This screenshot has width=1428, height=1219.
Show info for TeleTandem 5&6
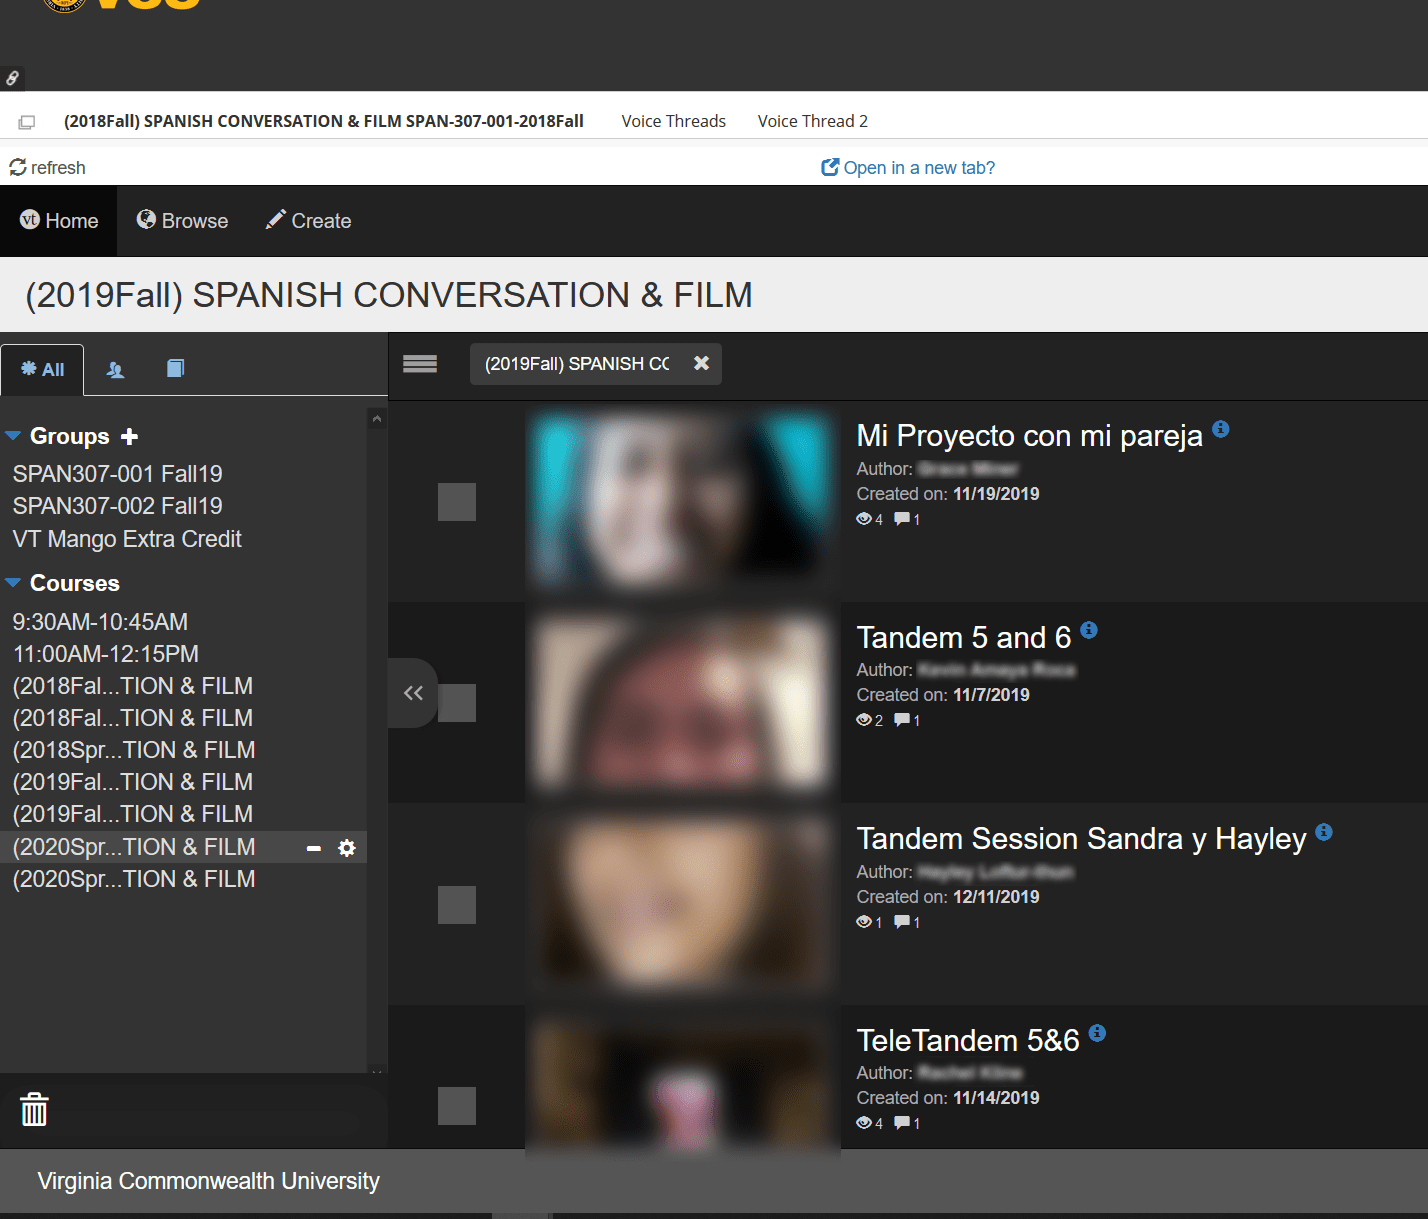click(1097, 1033)
